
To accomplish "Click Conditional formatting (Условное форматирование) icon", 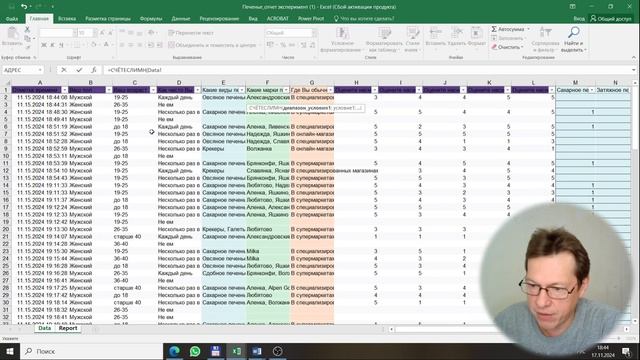I will pyautogui.click(x=342, y=33).
